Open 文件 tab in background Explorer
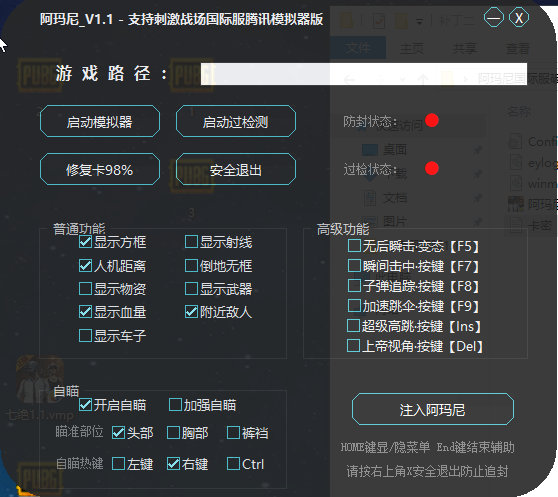 pos(358,48)
